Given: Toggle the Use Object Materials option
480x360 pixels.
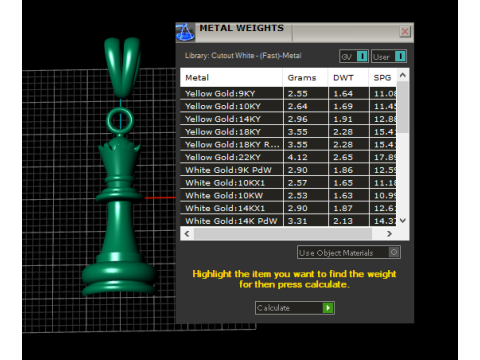Looking at the screenshot, I should (349, 252).
